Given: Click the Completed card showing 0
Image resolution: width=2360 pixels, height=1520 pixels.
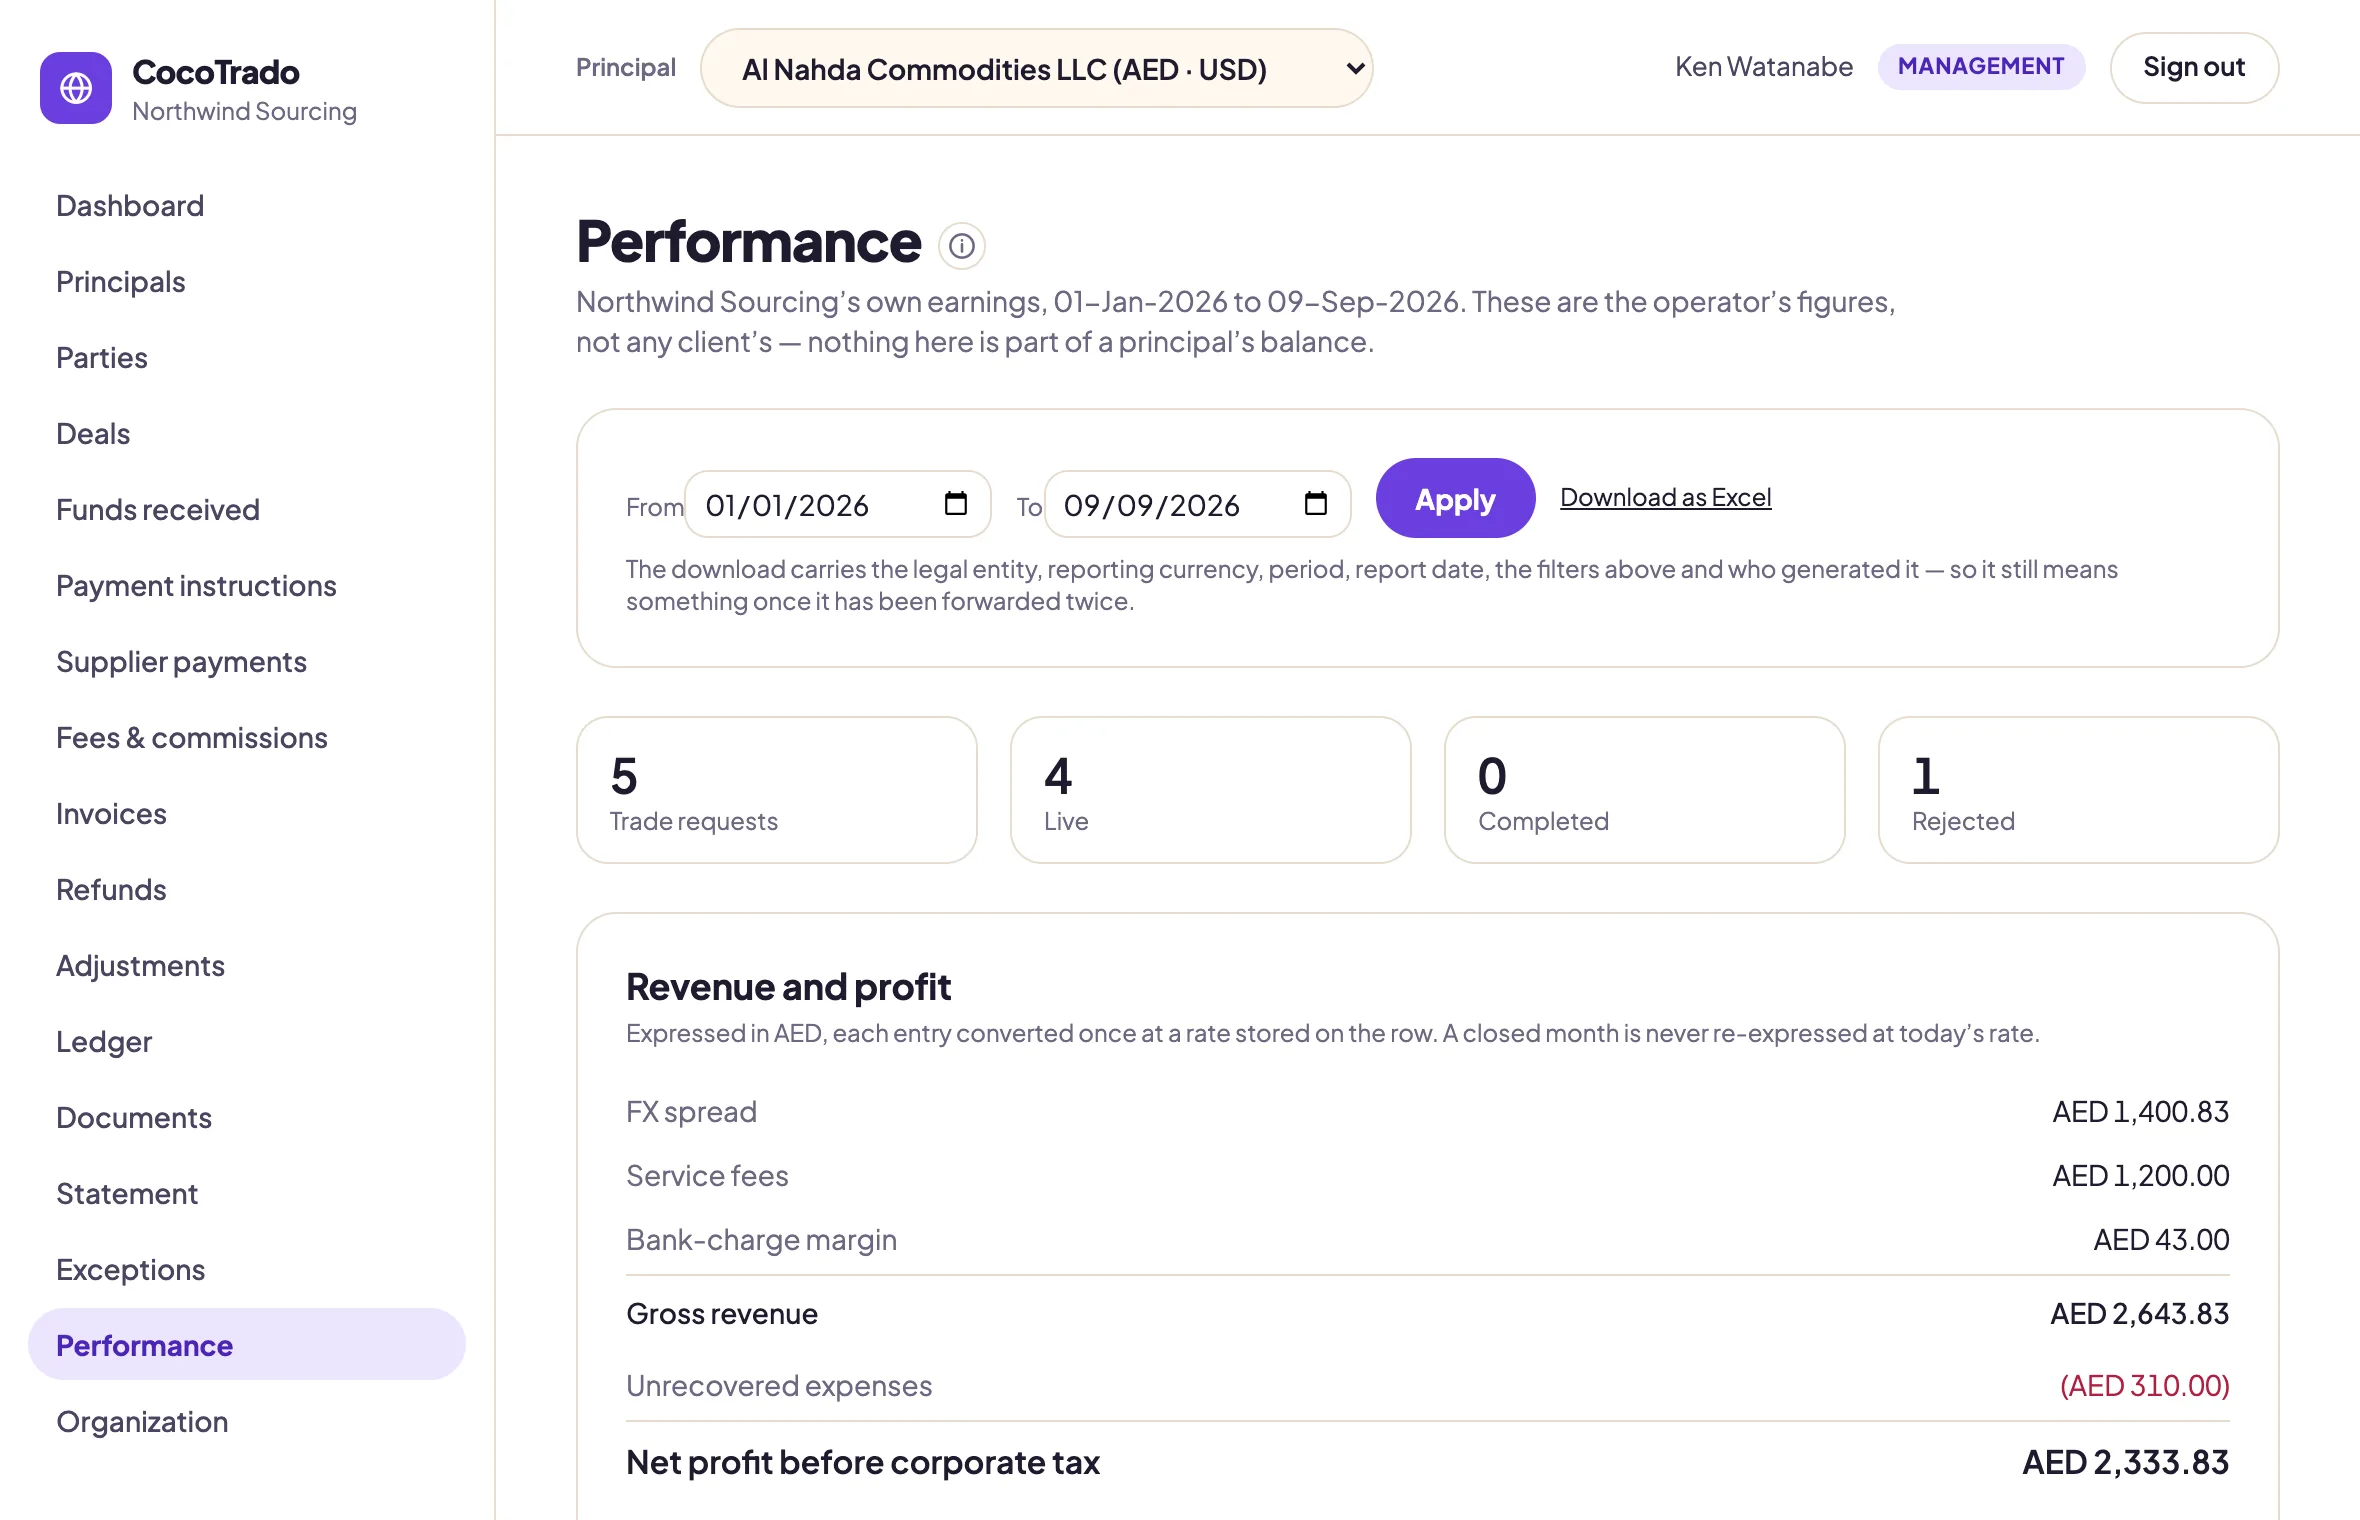Looking at the screenshot, I should pos(1644,789).
